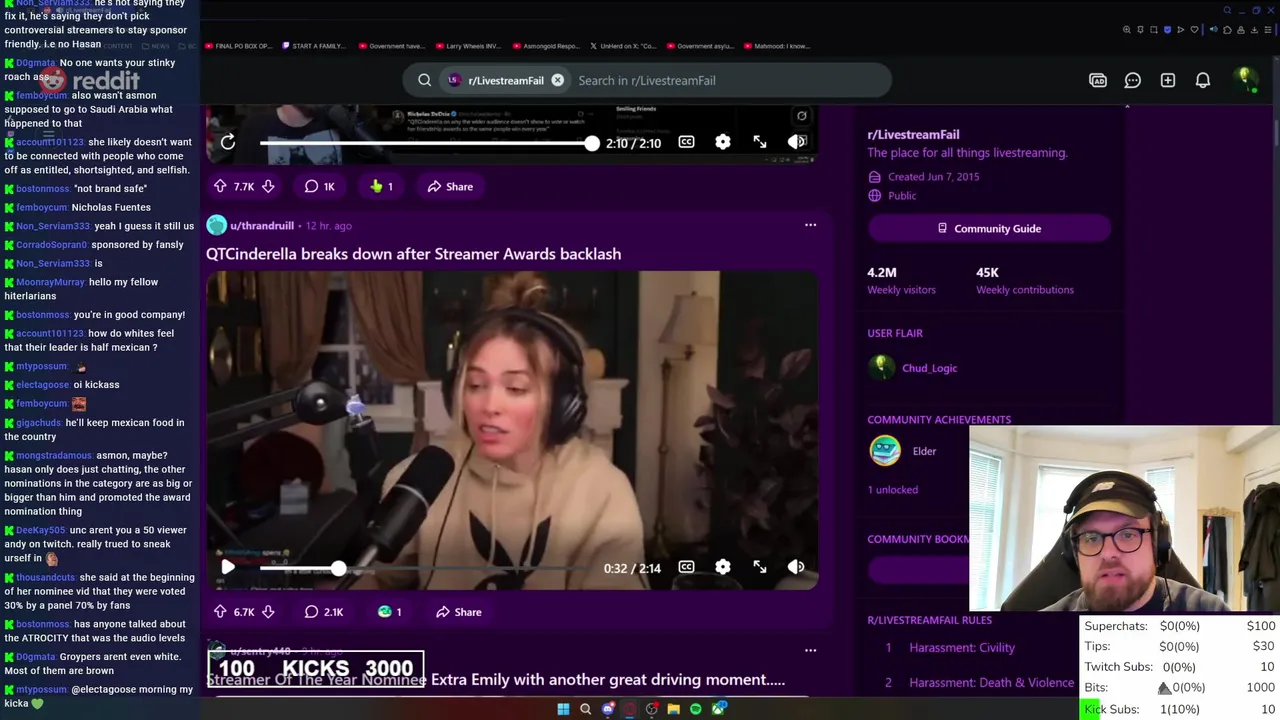Open overflow menu for Extra Emily post
The height and width of the screenshot is (720, 1280).
click(810, 650)
